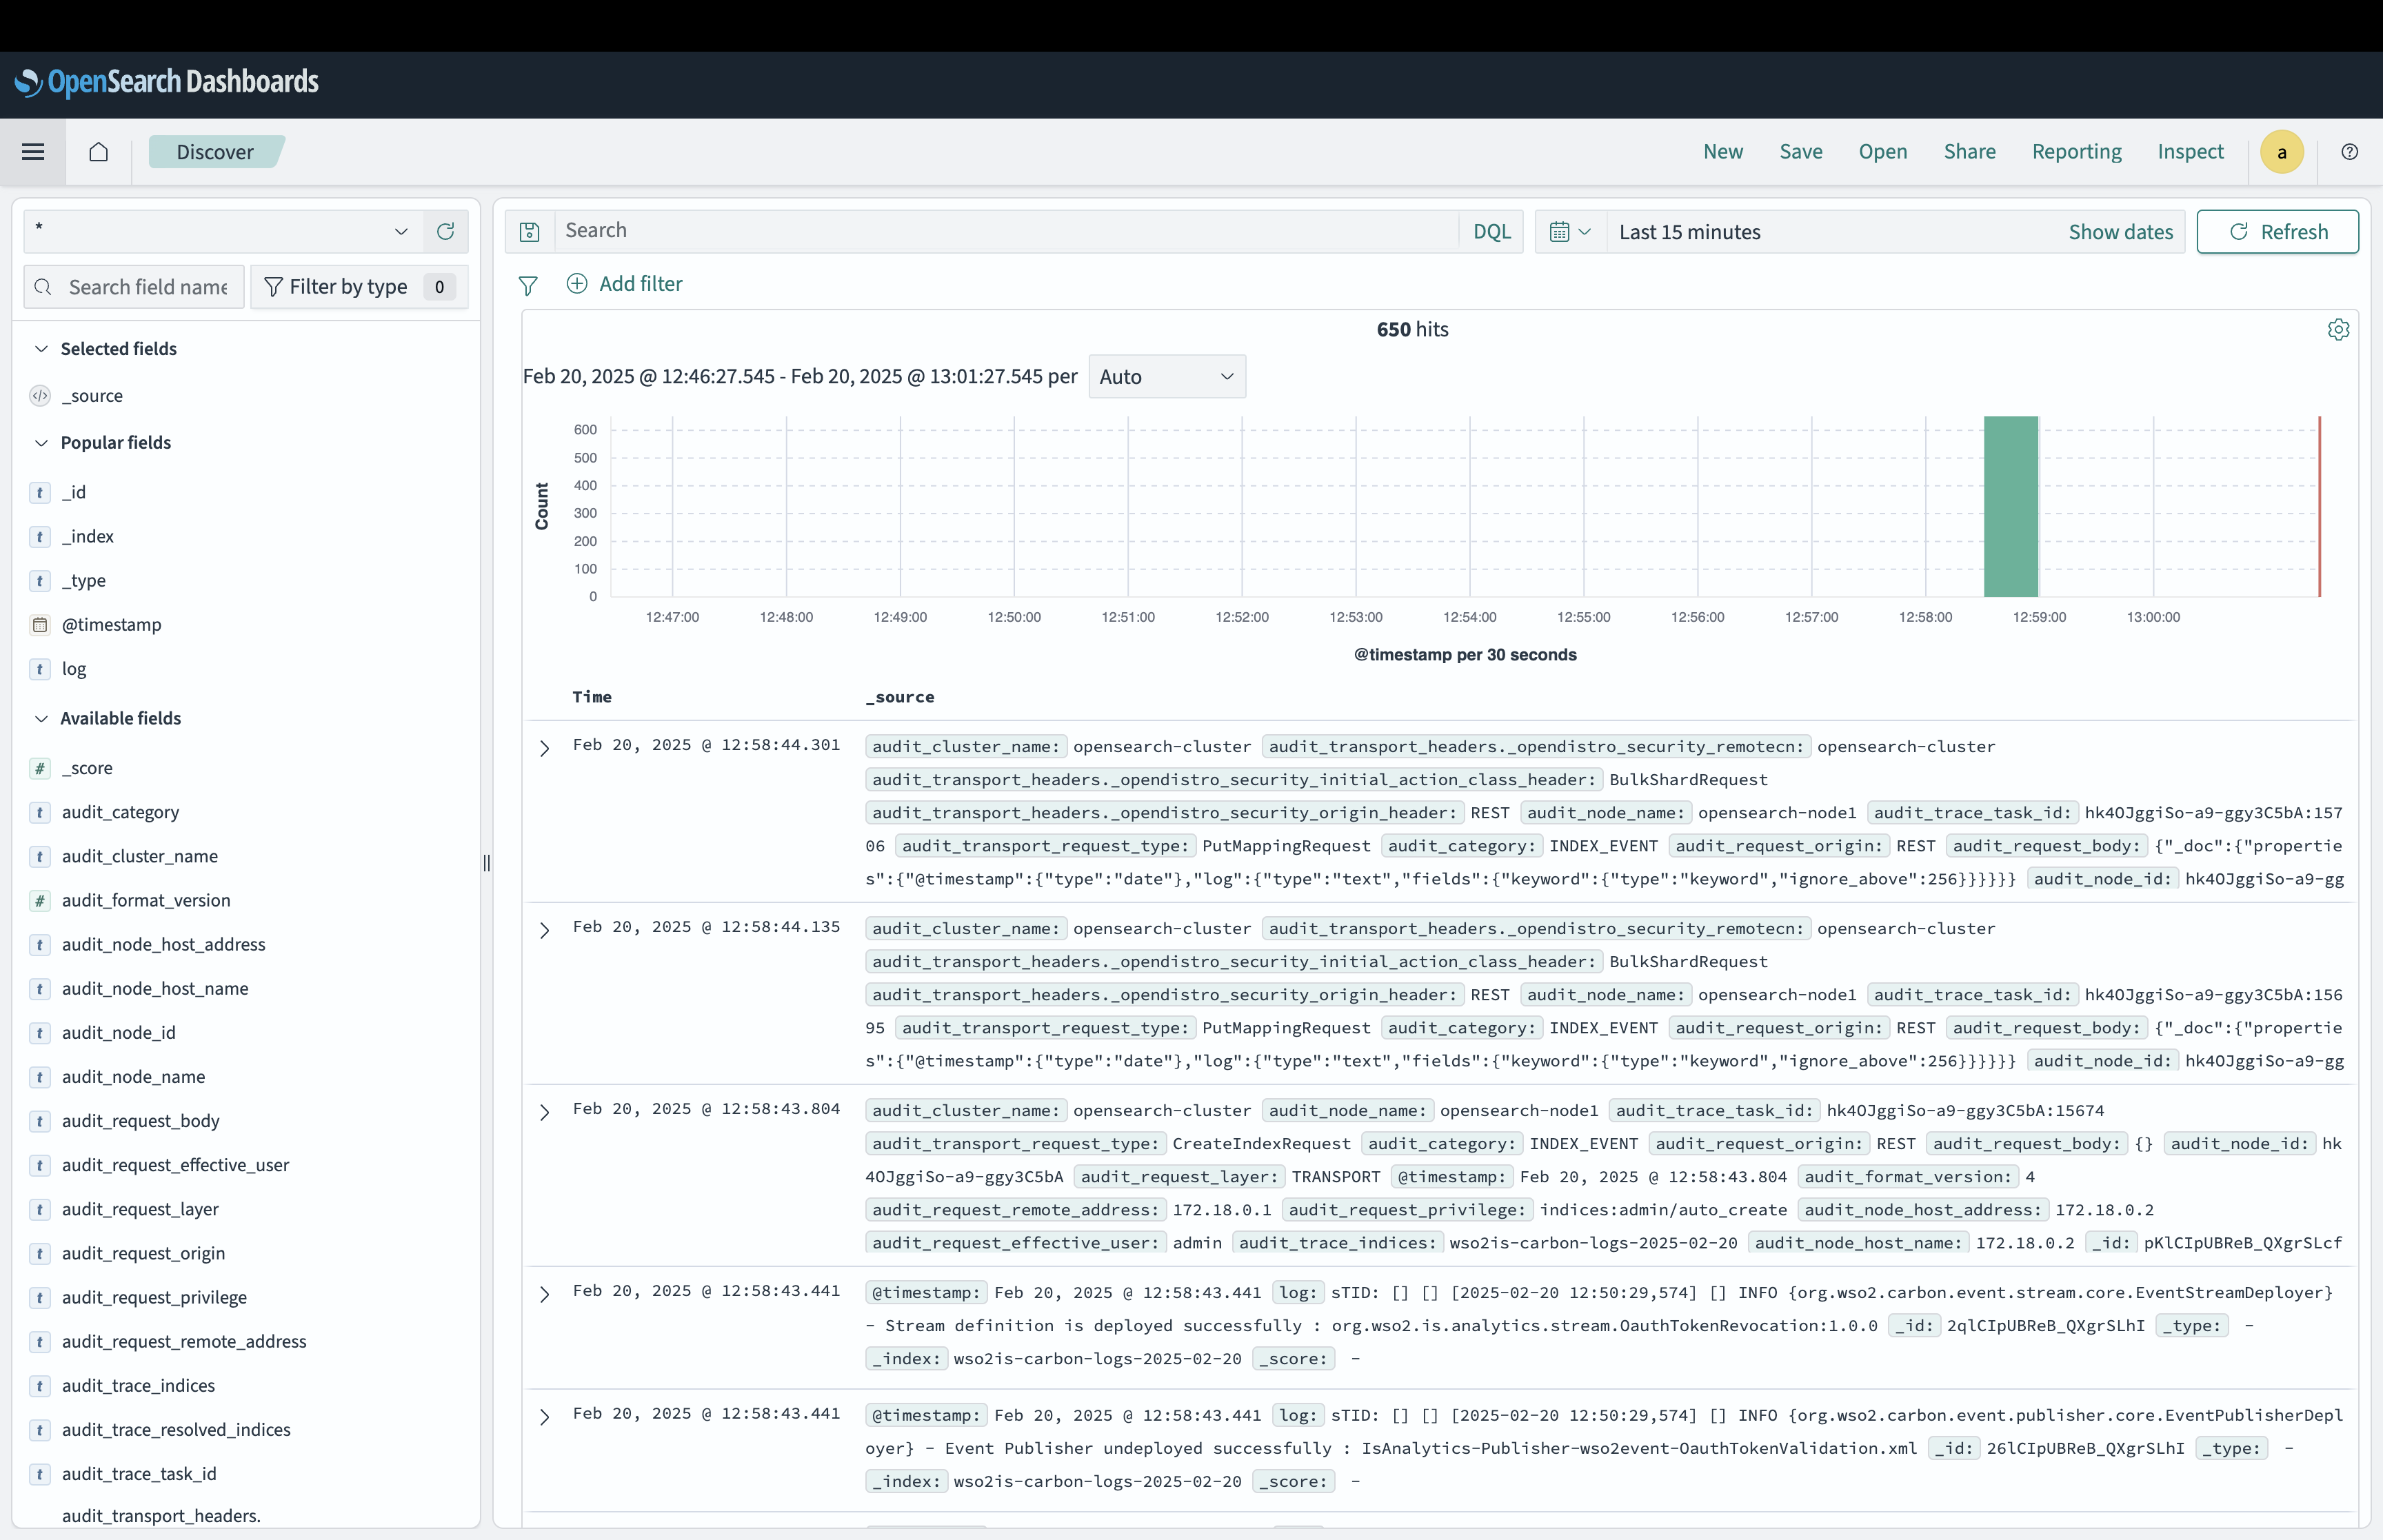Screen dimensions: 2383x1540
Task: Open the quick time picker calendar icon
Action: pyautogui.click(x=1568, y=231)
